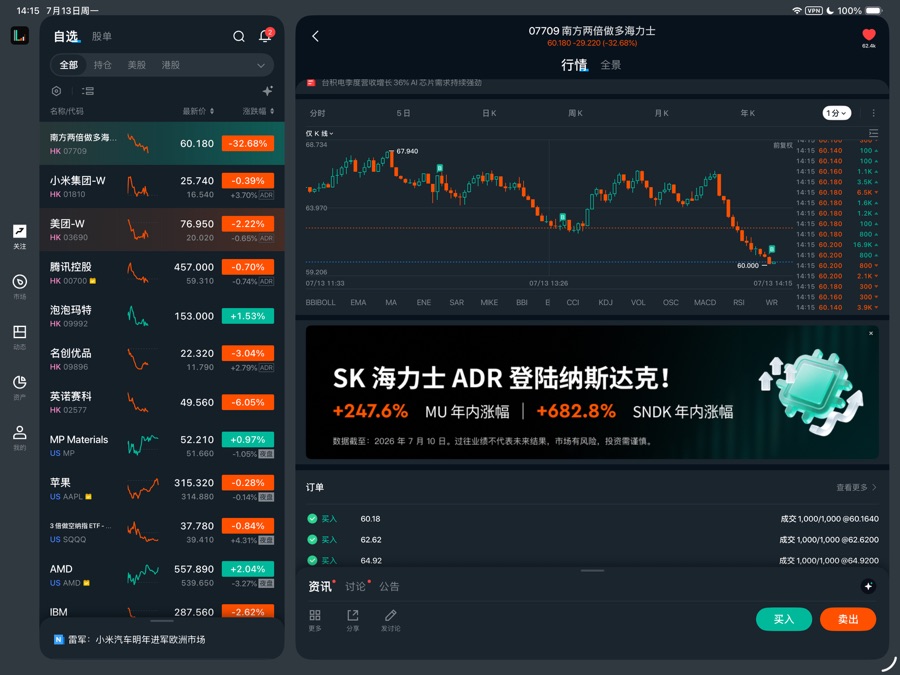Screen dimensions: 900x675
Task: Open the SK 海力士 ADR banner
Action: [592, 393]
